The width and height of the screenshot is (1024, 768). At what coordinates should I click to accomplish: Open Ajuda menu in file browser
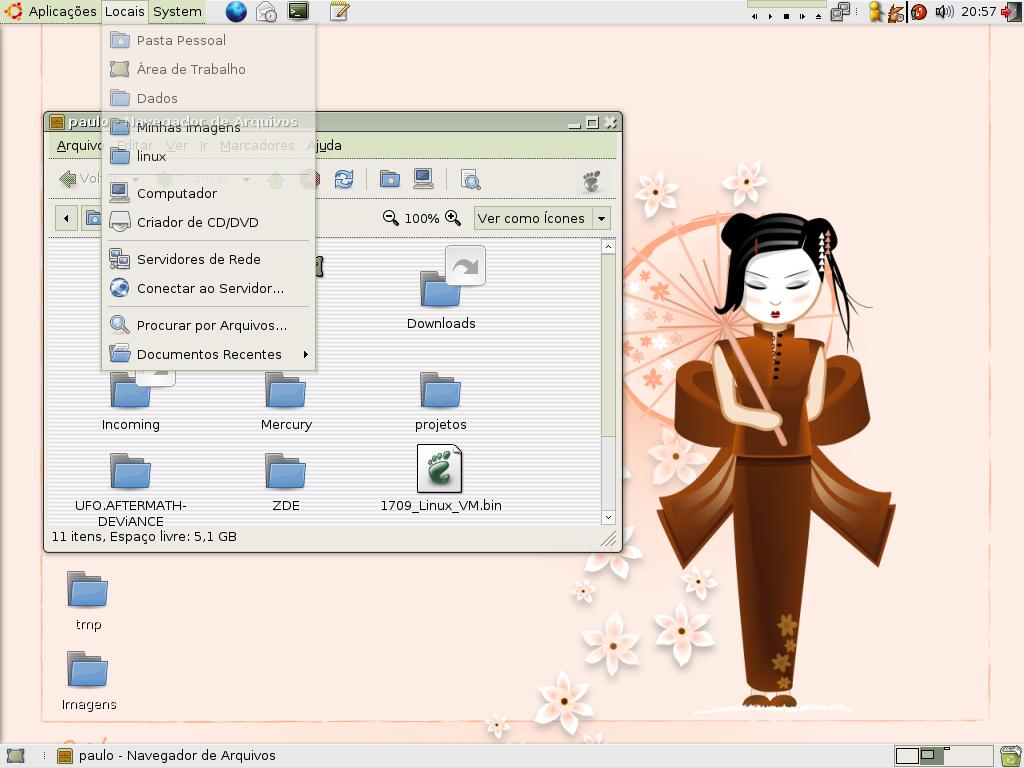(325, 146)
